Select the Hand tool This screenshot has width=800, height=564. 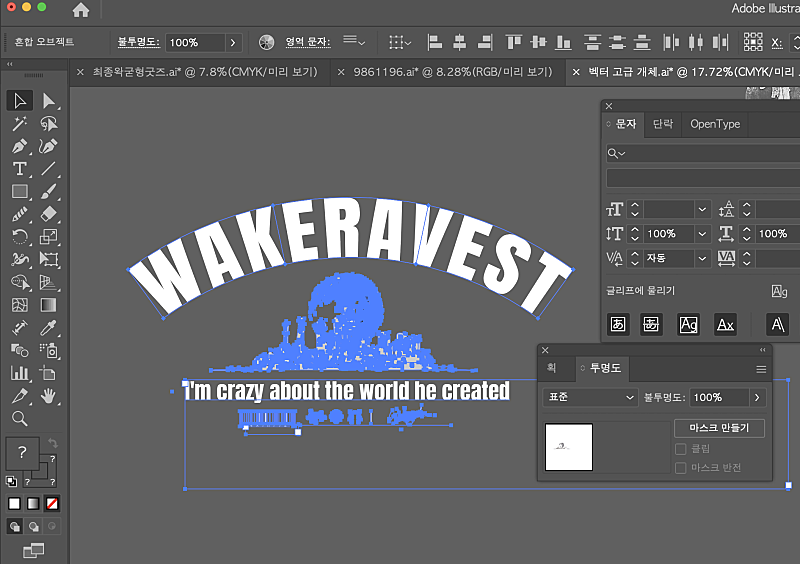tap(48, 396)
